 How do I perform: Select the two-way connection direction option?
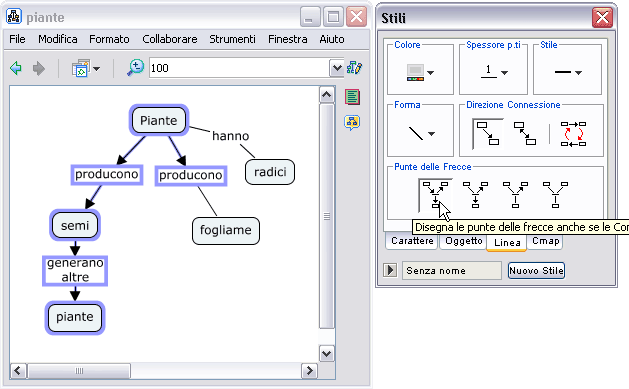(525, 134)
